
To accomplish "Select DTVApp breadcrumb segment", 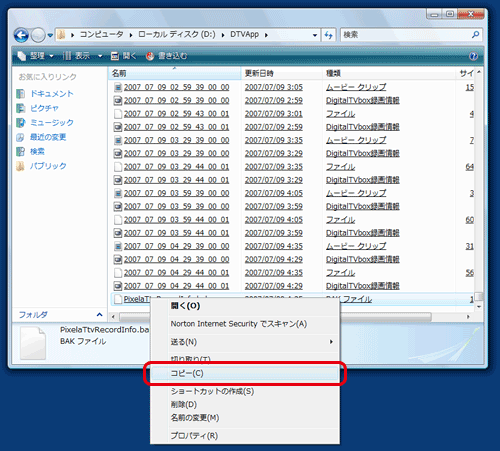I will (244, 34).
